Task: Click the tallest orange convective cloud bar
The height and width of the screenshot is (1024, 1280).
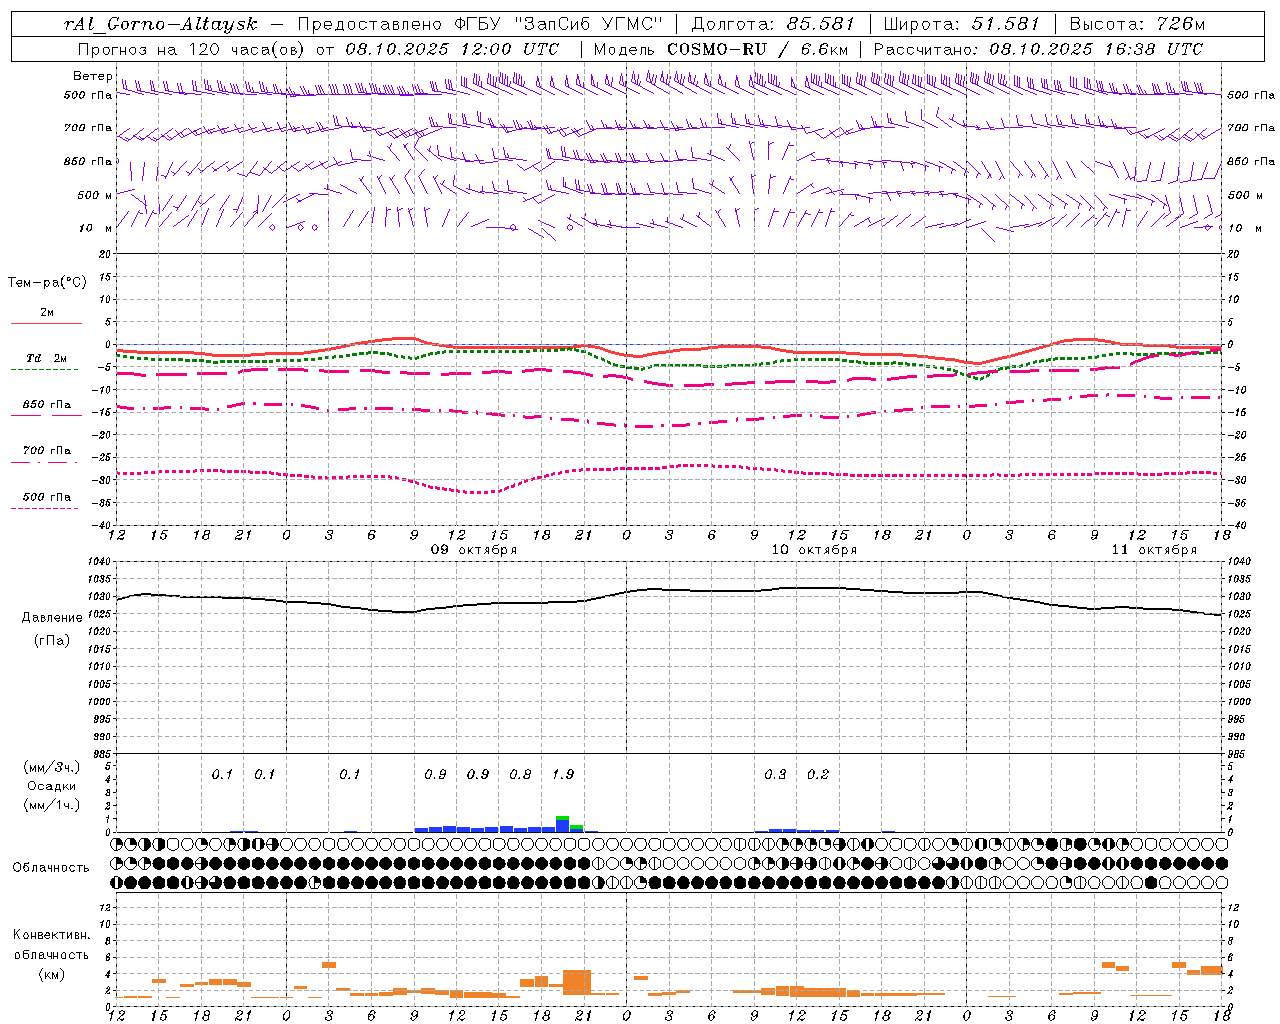Action: pos(577,982)
